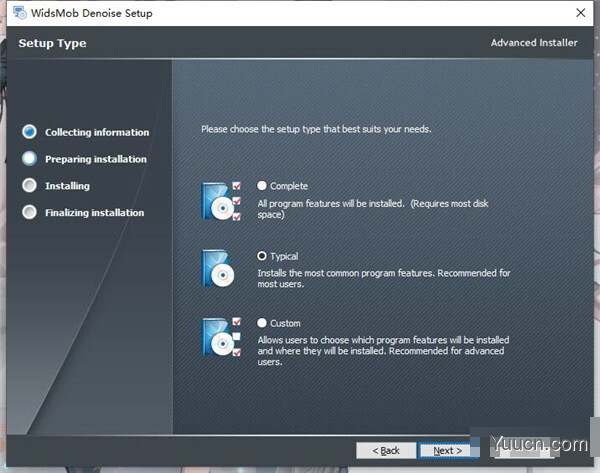
Task: Click 'Allows users to choose which program features' description
Action: click(383, 351)
